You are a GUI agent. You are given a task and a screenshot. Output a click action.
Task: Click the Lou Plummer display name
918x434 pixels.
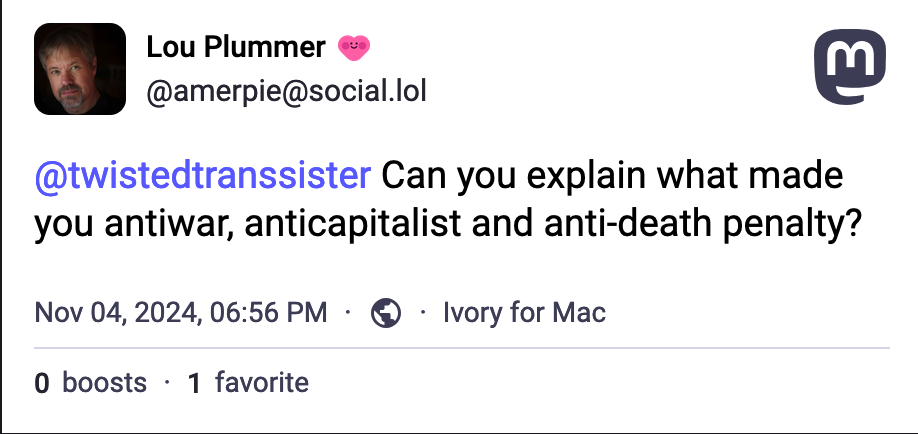[236, 46]
